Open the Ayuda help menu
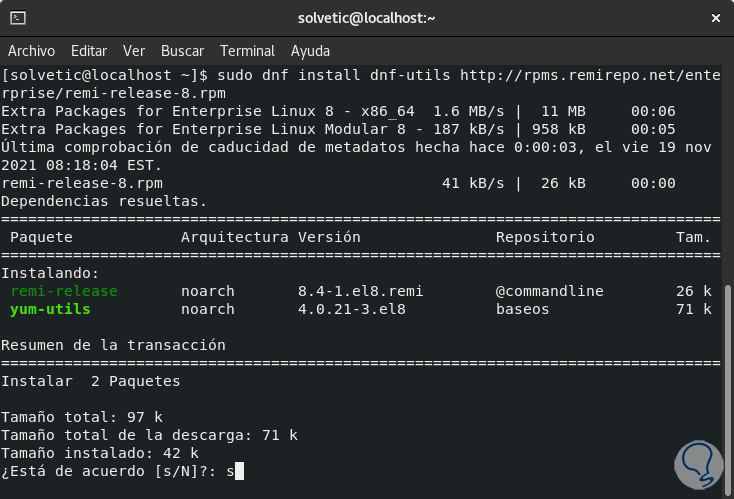The height and width of the screenshot is (499, 734). [310, 50]
